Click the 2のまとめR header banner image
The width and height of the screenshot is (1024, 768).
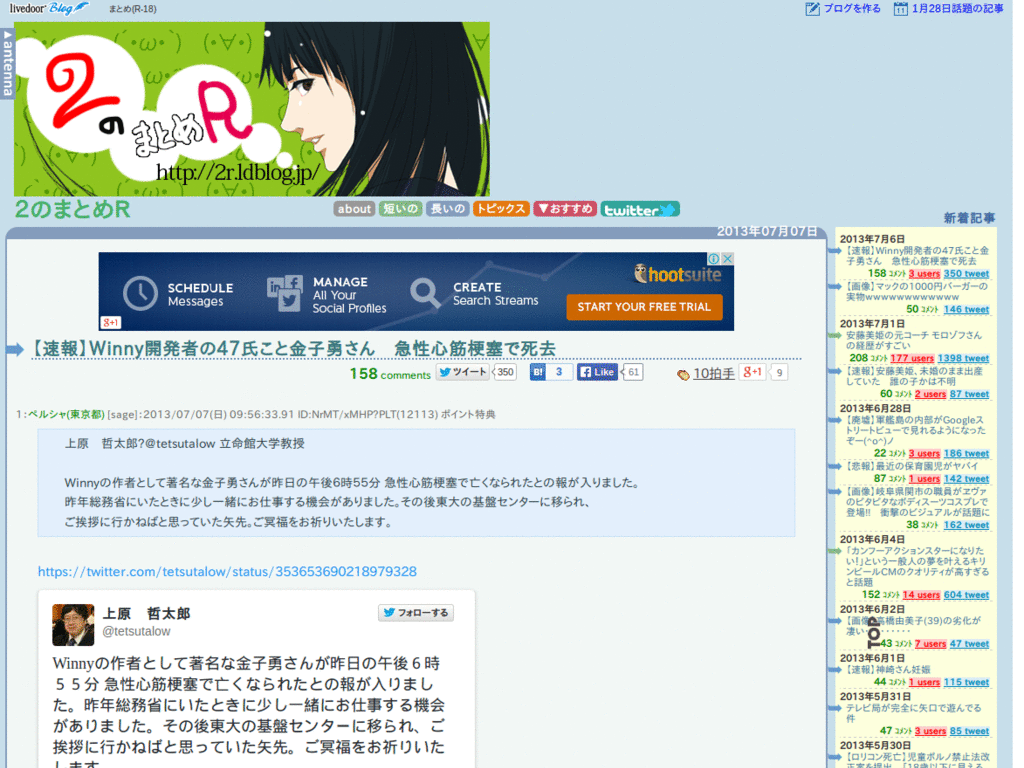point(252,109)
